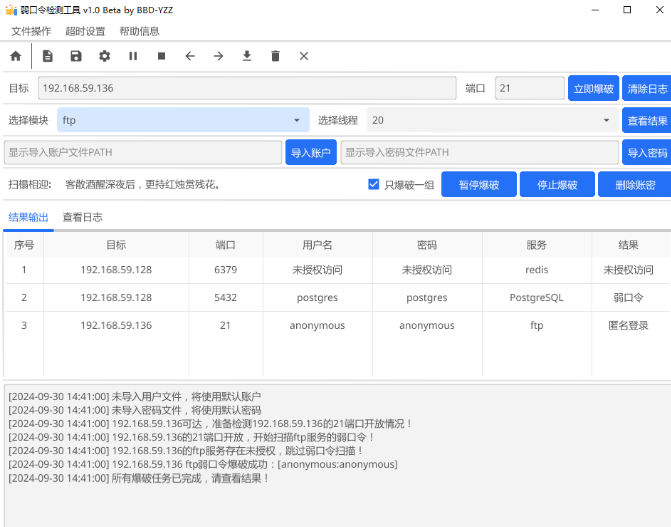671x527 pixels.
Task: Click the 查看结果 button
Action: click(647, 121)
